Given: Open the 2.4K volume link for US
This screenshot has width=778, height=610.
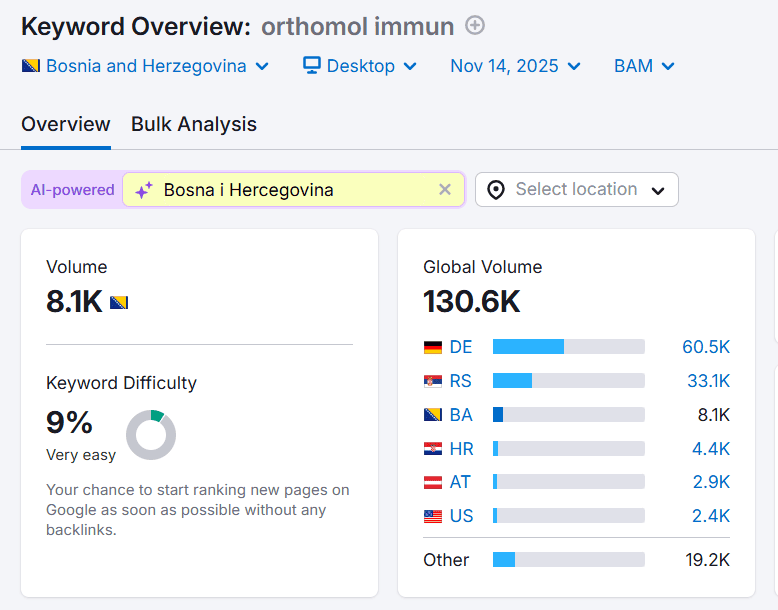Looking at the screenshot, I should point(711,516).
